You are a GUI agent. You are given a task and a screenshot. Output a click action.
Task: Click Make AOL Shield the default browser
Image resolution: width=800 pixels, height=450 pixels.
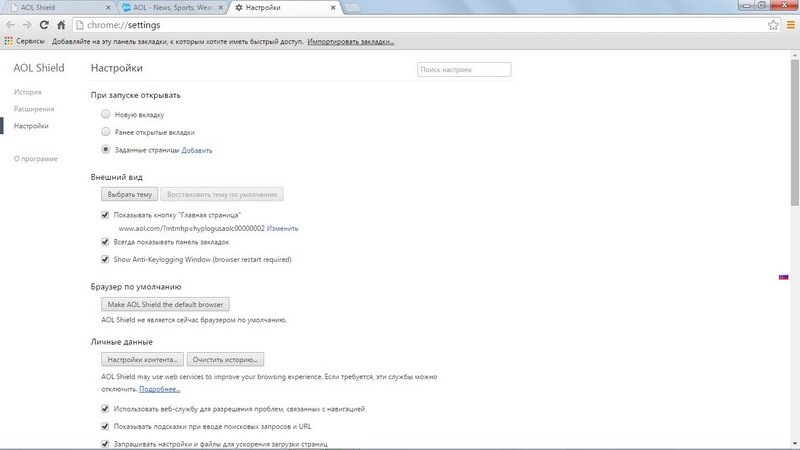tap(165, 304)
